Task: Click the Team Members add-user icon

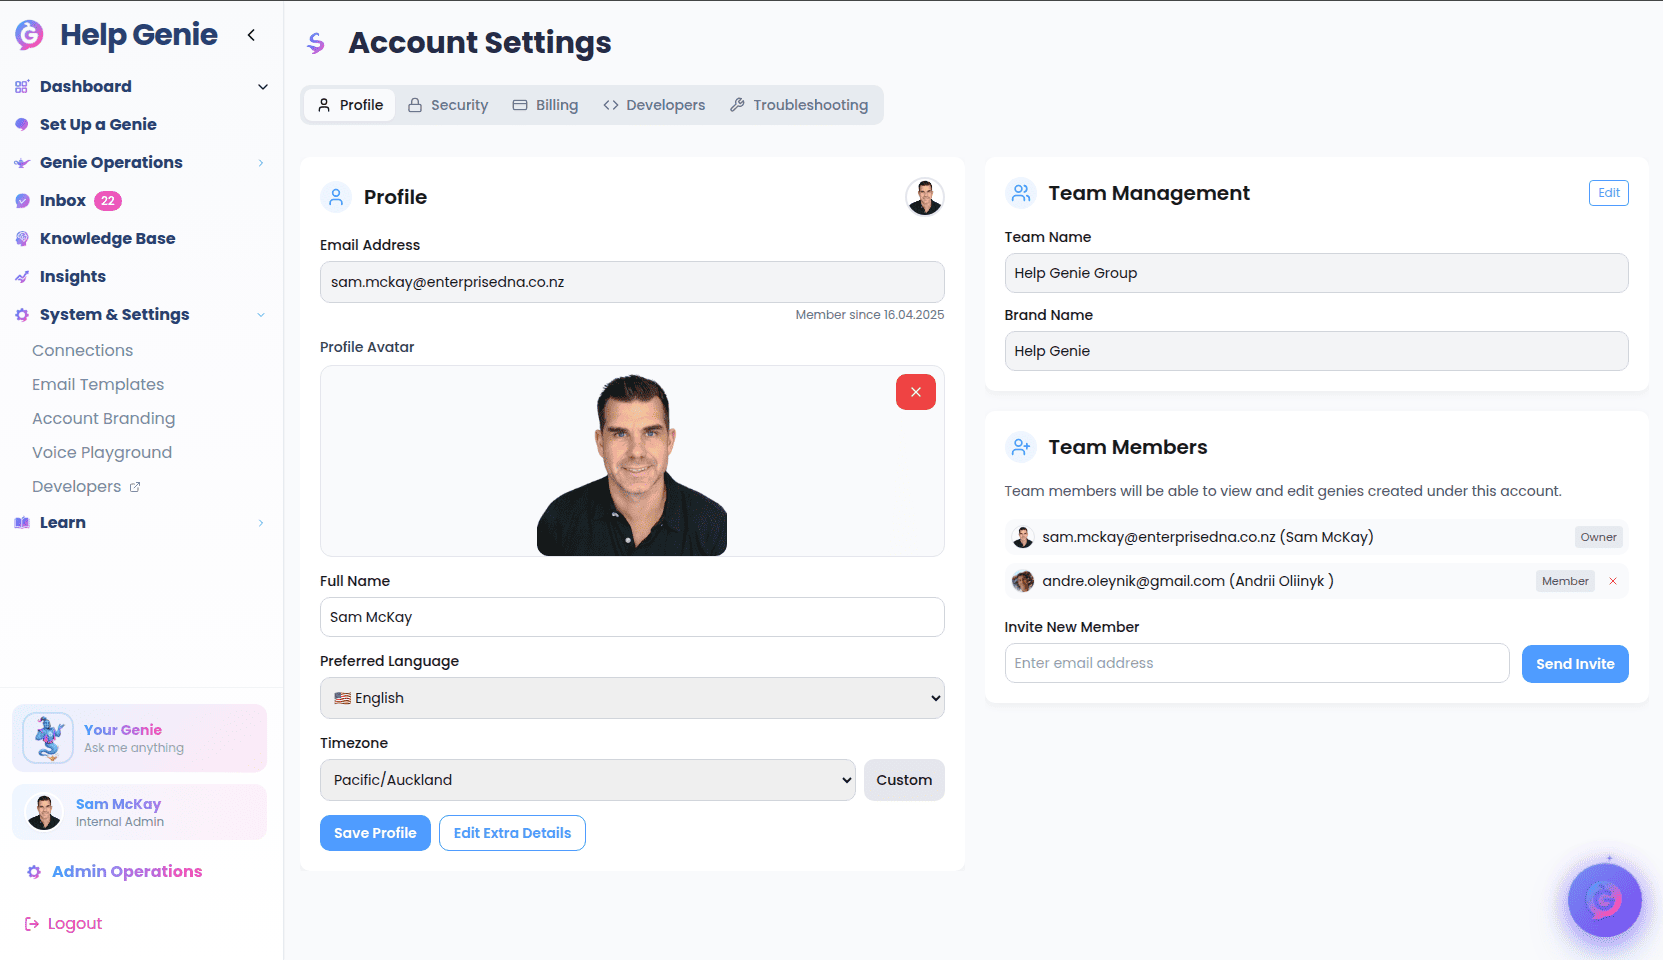Action: click(x=1021, y=447)
